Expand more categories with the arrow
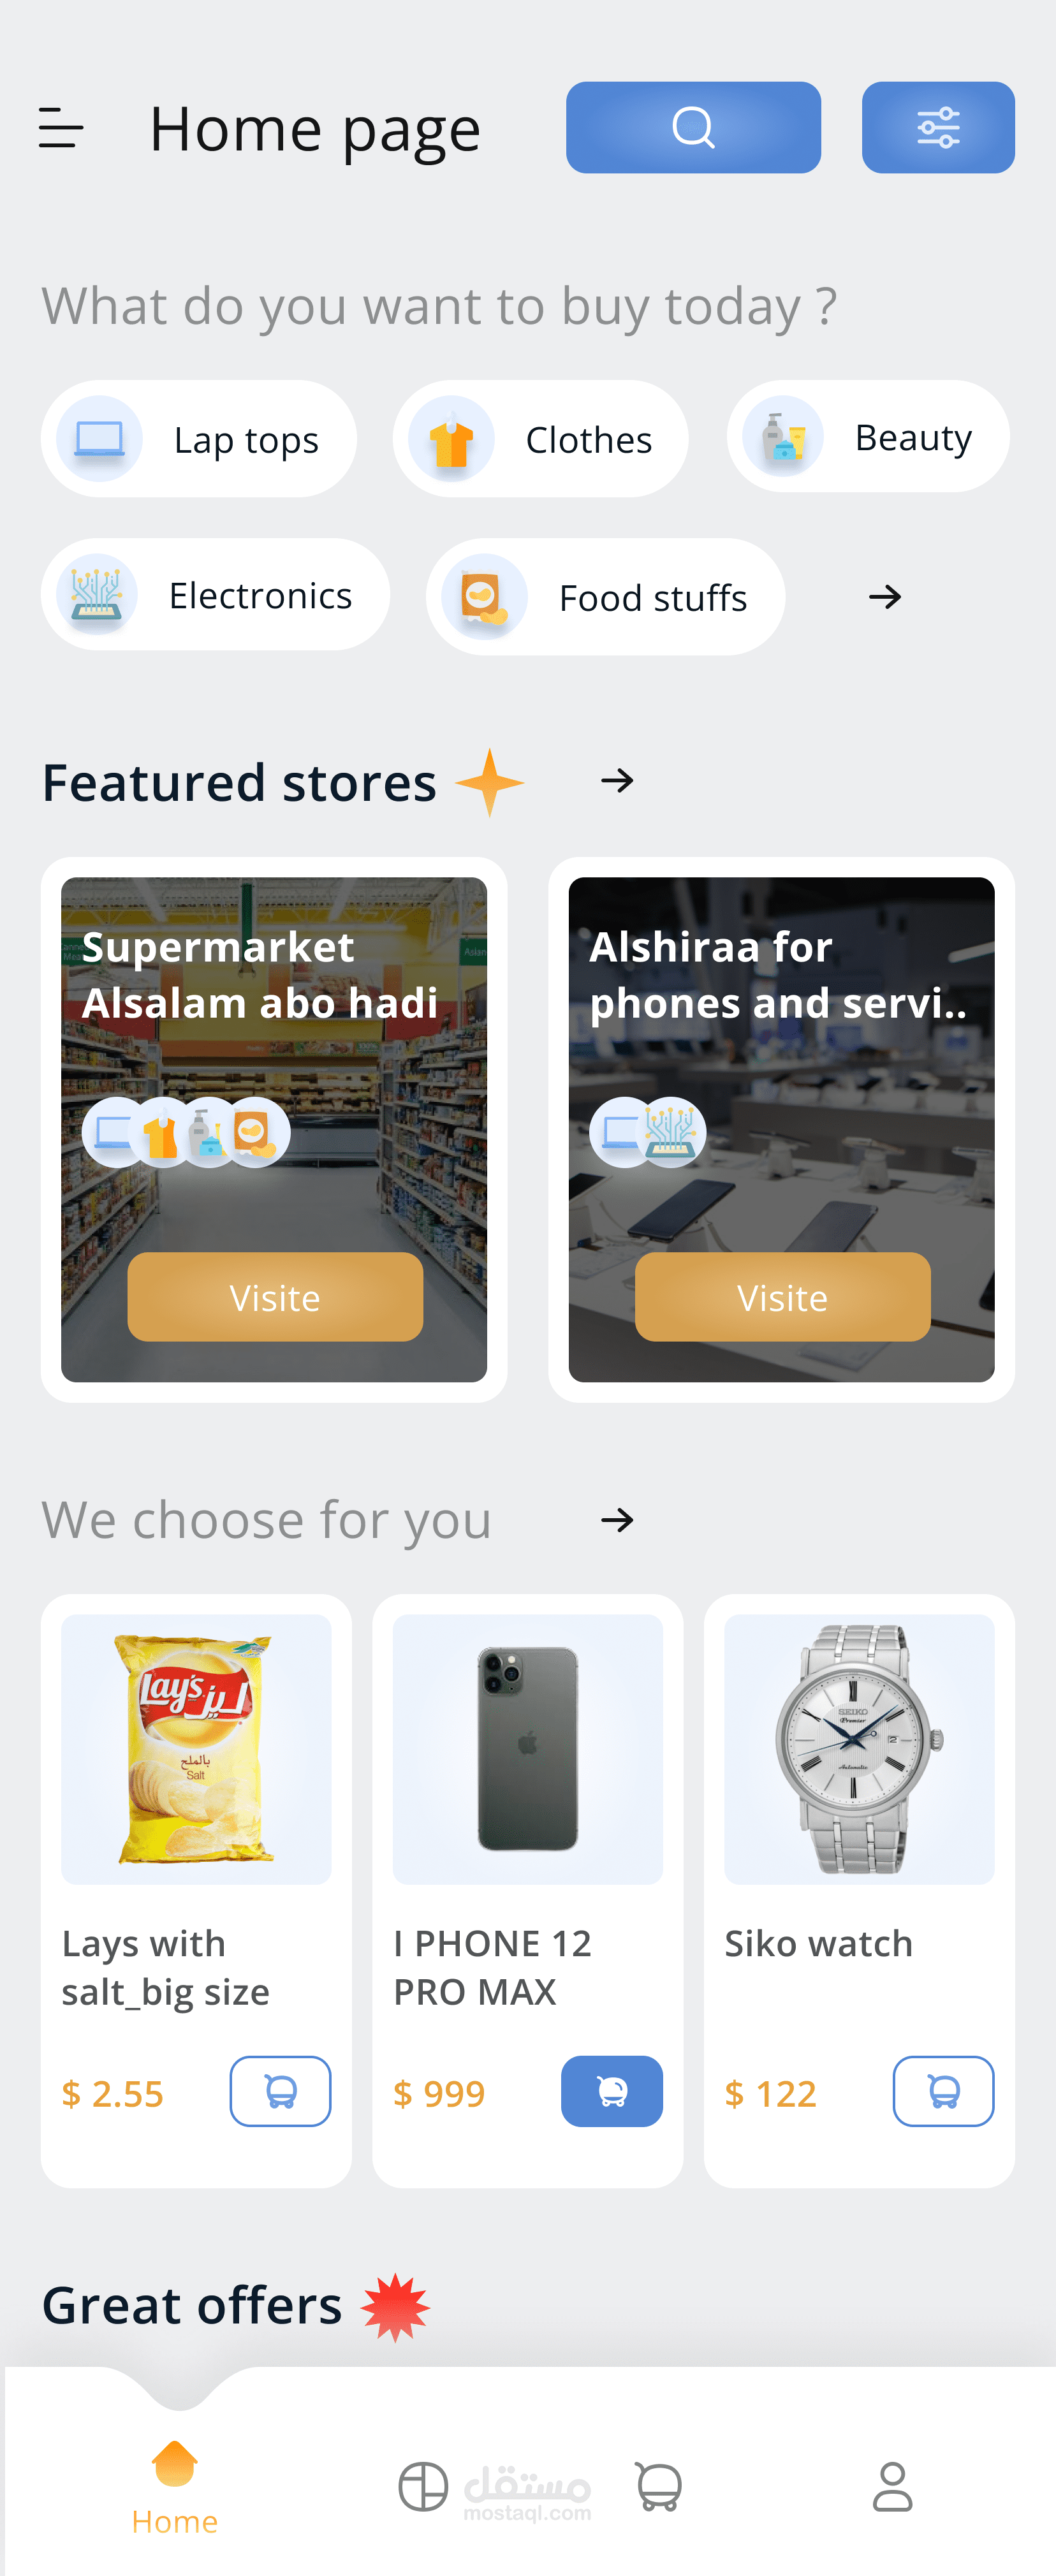 tap(885, 598)
